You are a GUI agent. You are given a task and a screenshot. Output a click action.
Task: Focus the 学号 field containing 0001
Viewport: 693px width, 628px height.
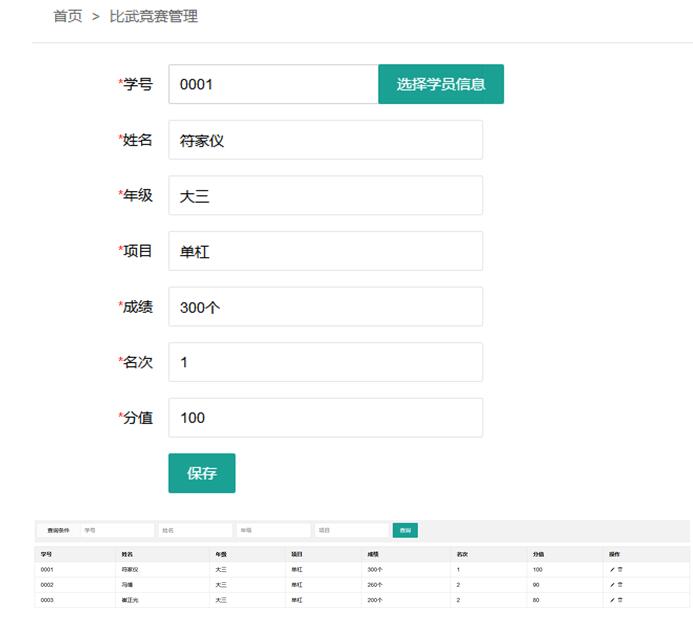click(272, 85)
